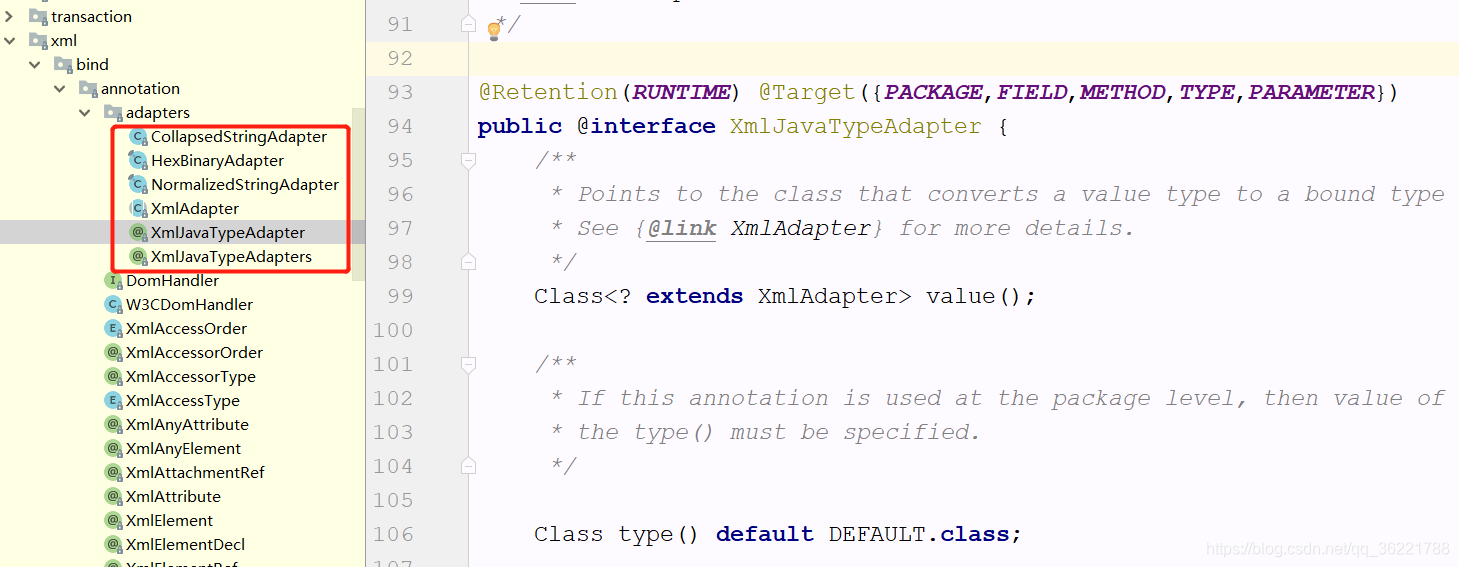Screen dimensions: 1459x567
Task: Select NormalizedStringAdapter in project tree
Action: (x=245, y=184)
